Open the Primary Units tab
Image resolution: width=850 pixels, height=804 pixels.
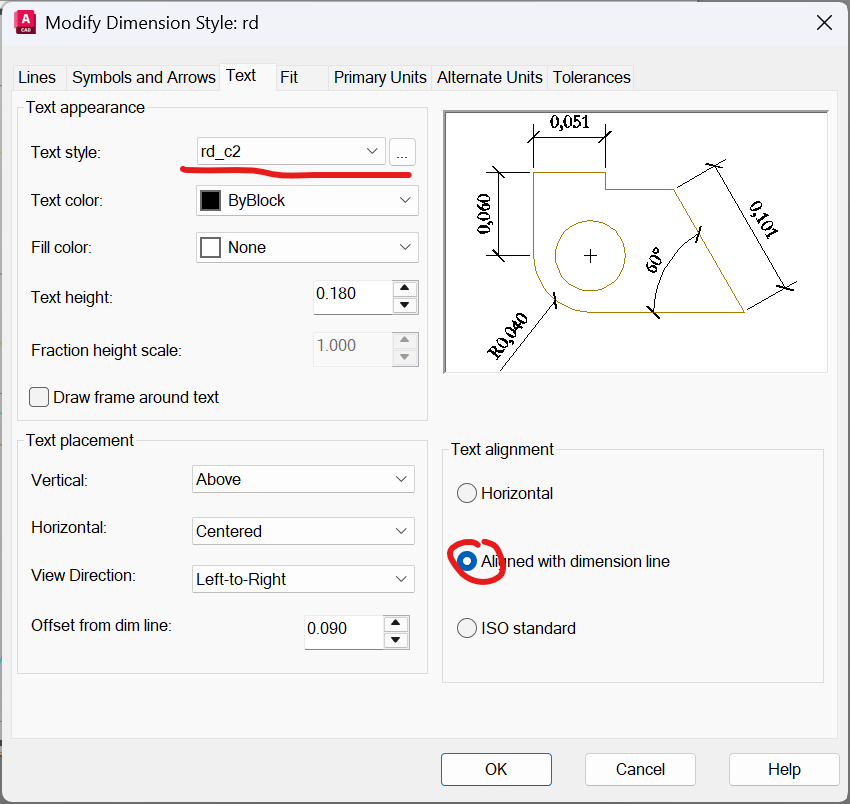[380, 77]
